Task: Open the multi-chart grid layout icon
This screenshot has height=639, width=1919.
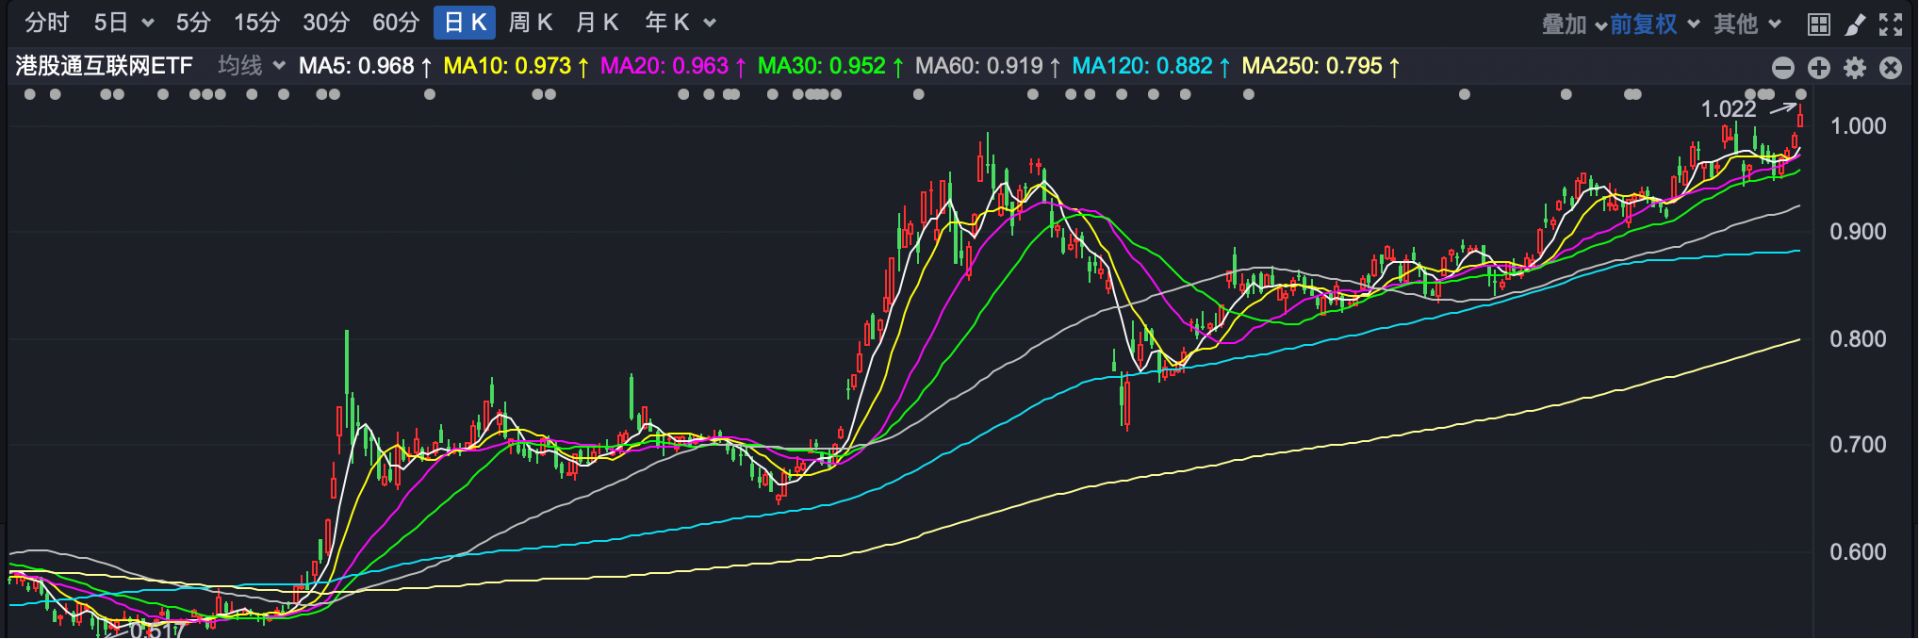Action: 1819,24
